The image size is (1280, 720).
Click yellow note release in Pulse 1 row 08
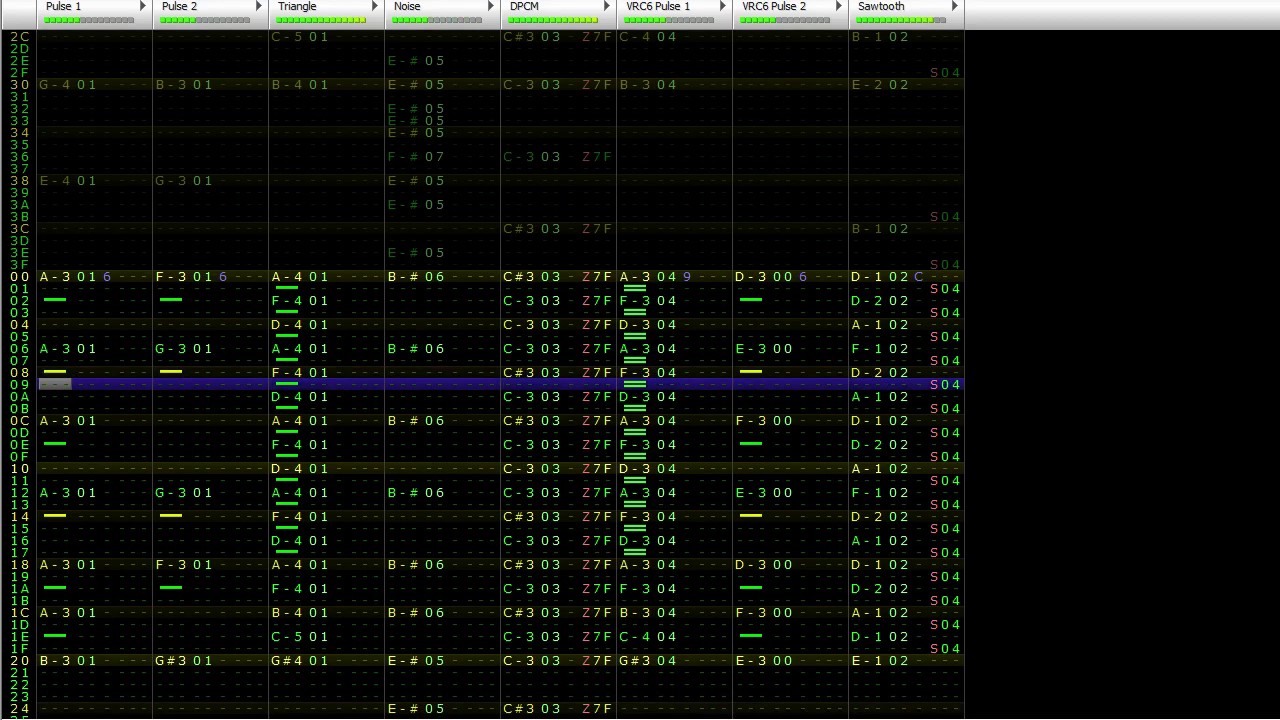[x=55, y=372]
